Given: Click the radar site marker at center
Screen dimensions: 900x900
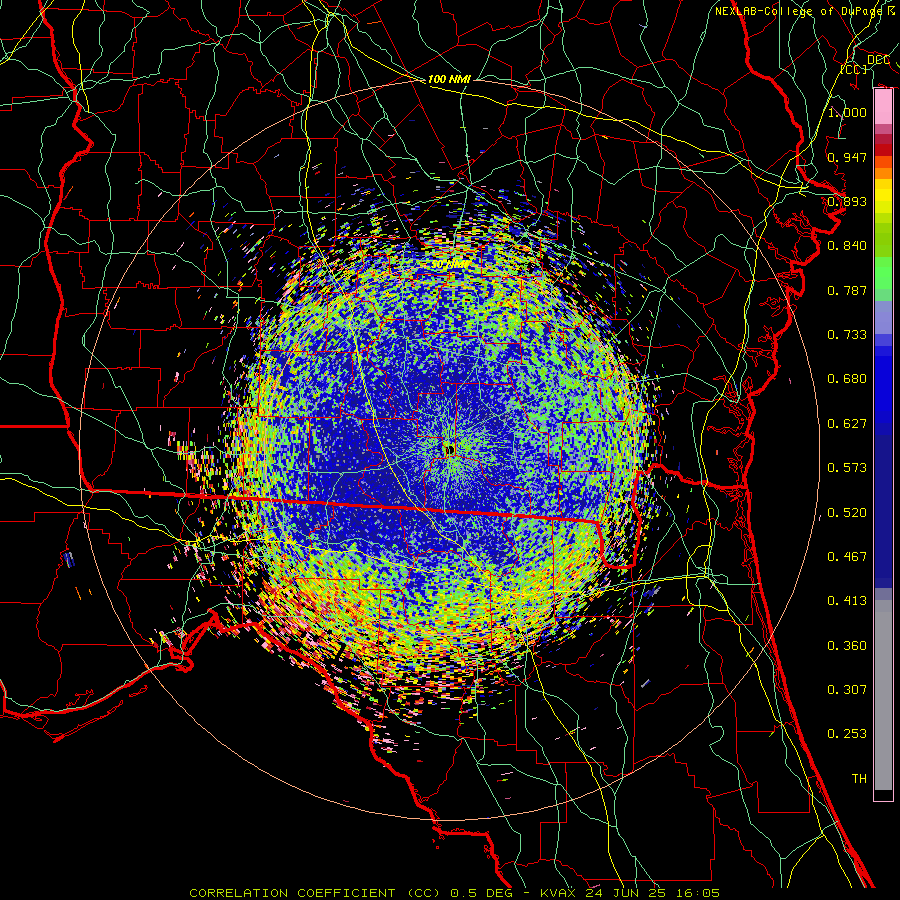Looking at the screenshot, I should [449, 450].
